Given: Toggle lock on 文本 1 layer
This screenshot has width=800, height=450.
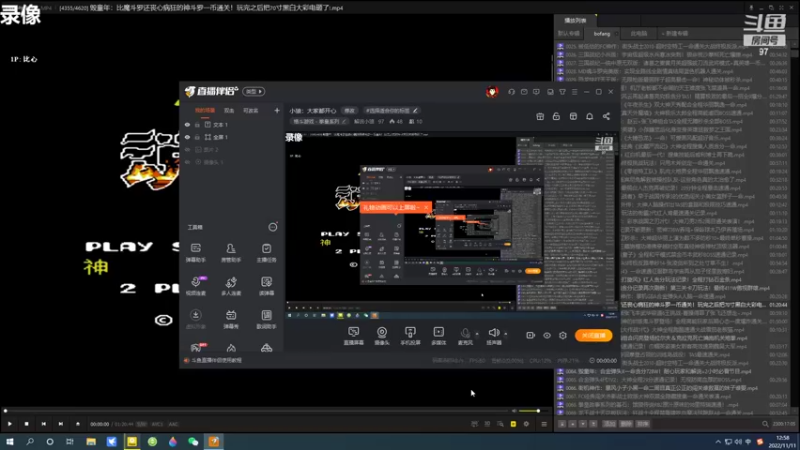Looking at the screenshot, I should coord(197,124).
